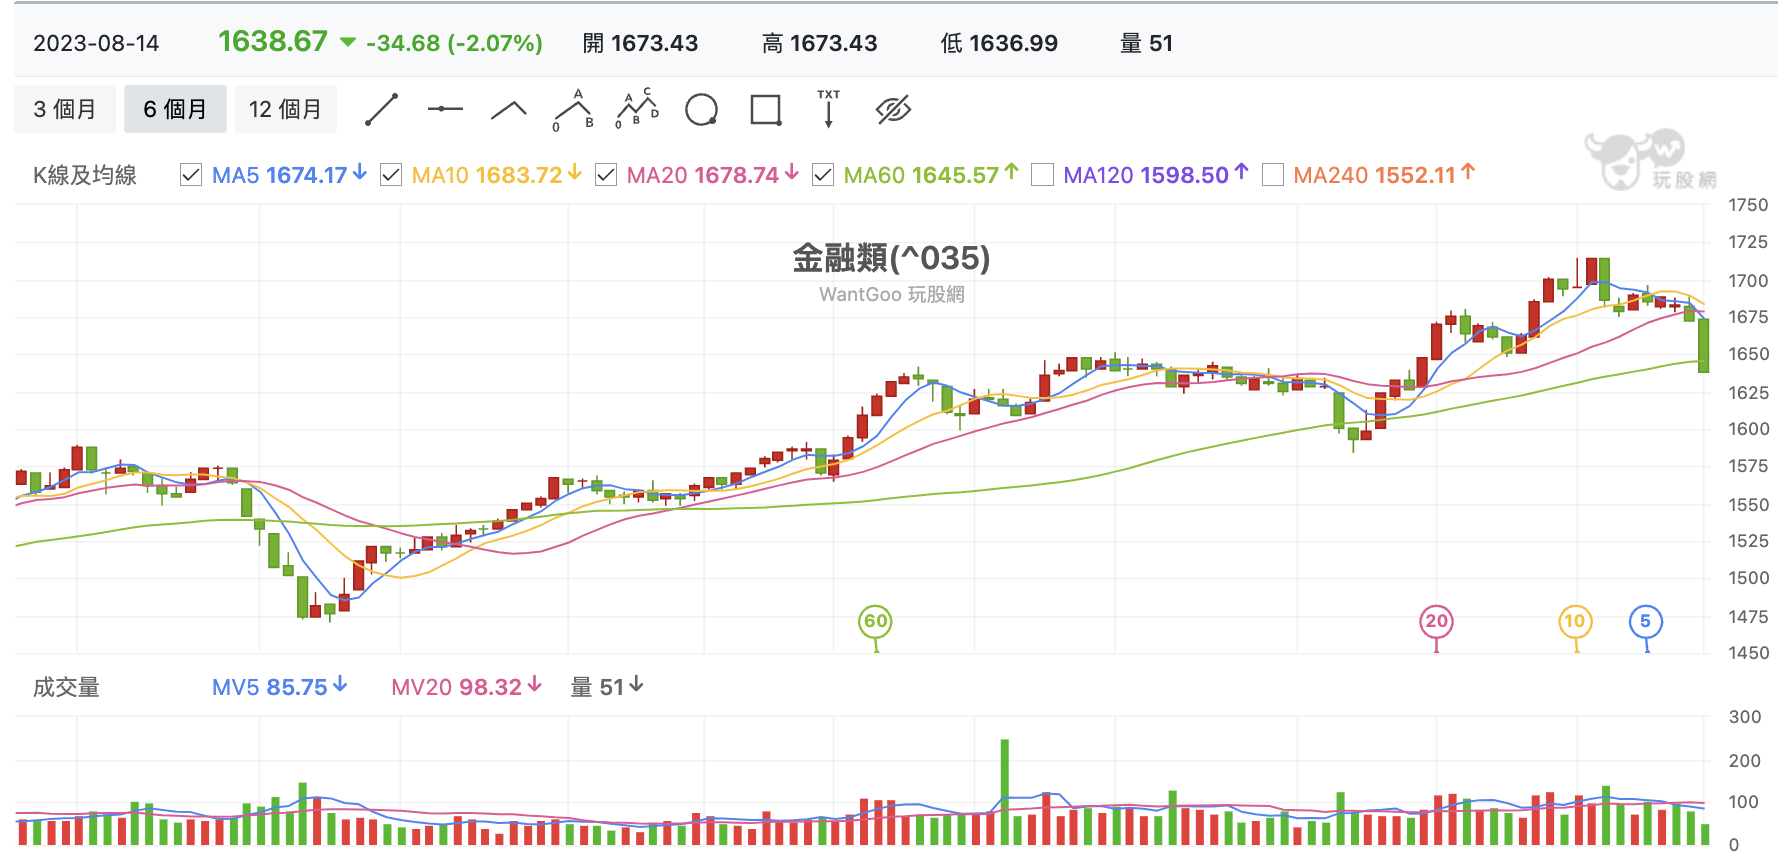Click the 300 volume axis label
This screenshot has width=1778, height=860.
click(x=1745, y=717)
